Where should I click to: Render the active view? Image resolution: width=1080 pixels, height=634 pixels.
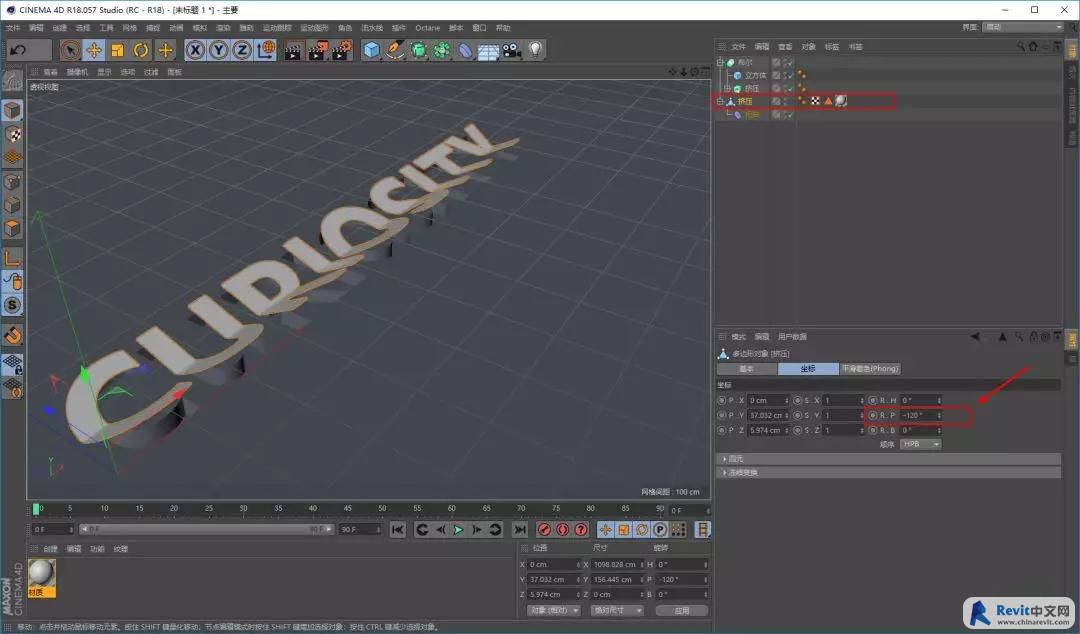tap(293, 50)
